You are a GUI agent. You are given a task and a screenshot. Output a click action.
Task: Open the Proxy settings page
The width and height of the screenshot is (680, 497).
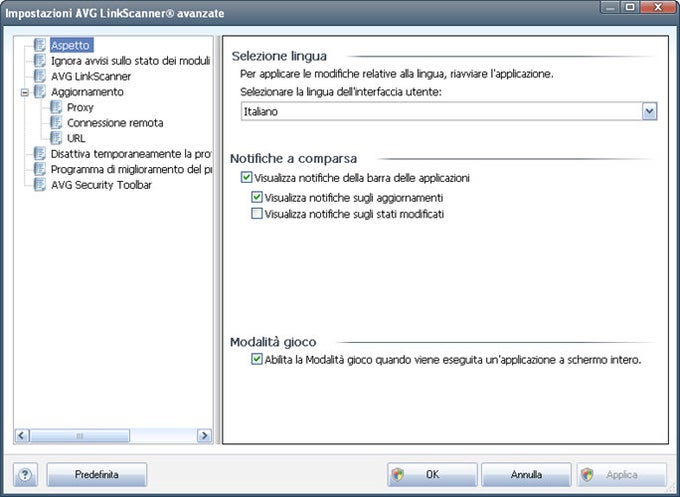coord(80,107)
